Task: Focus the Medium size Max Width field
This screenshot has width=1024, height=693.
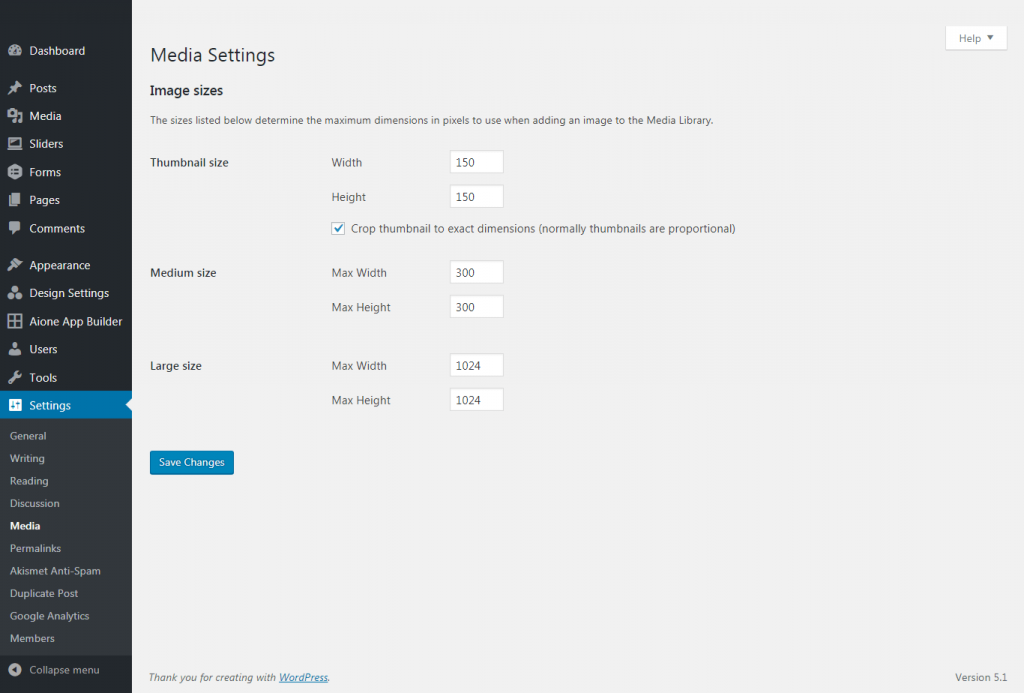Action: (x=477, y=272)
